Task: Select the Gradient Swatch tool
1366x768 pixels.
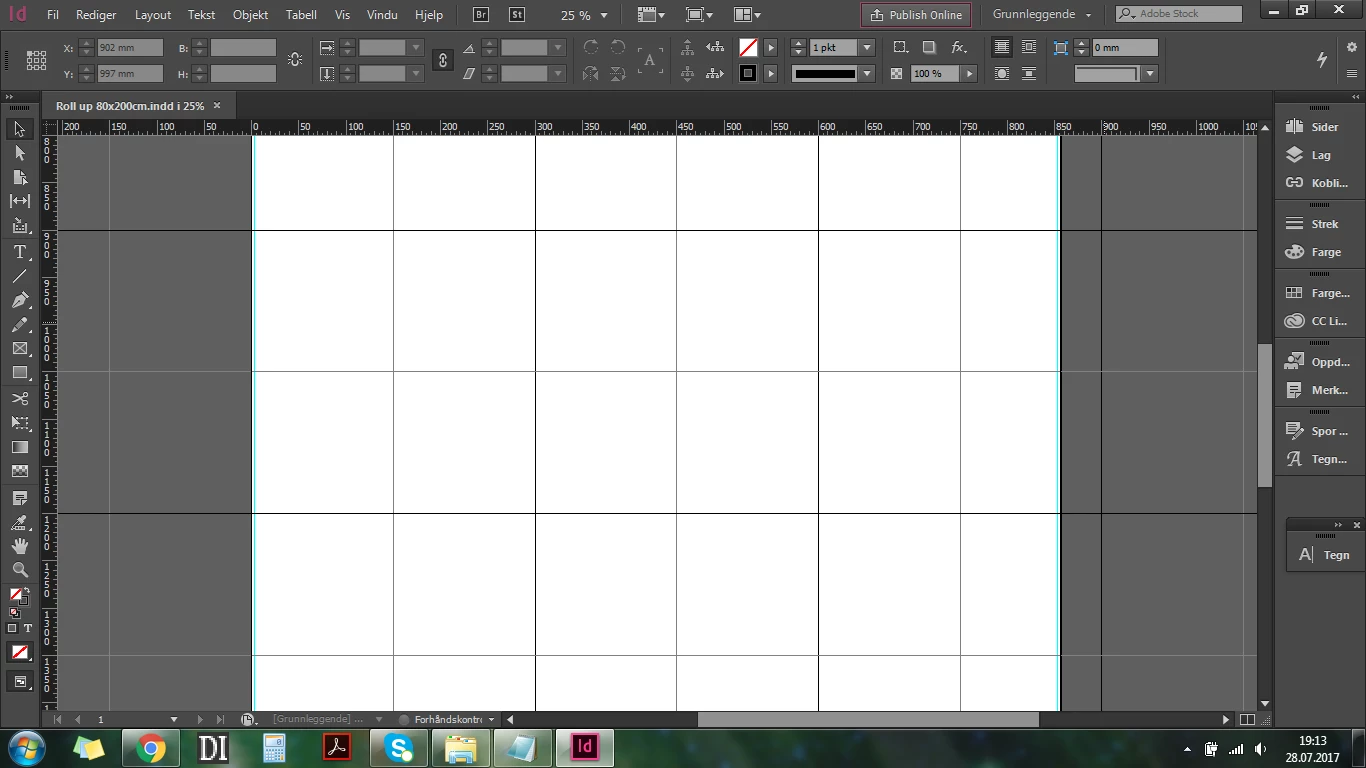Action: pyautogui.click(x=19, y=447)
